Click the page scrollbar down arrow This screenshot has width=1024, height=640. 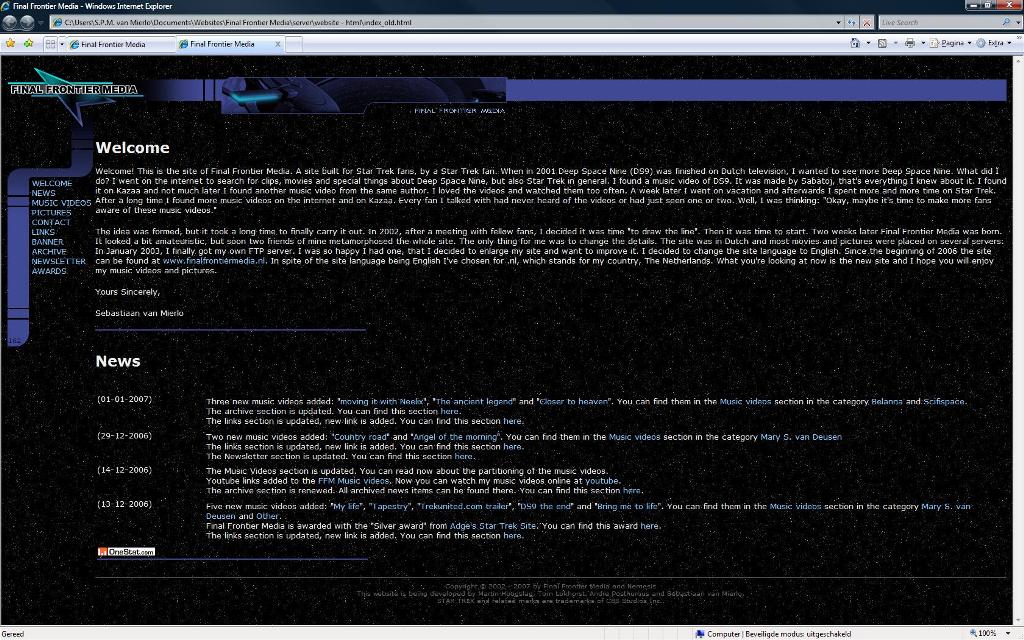[x=1018, y=620]
